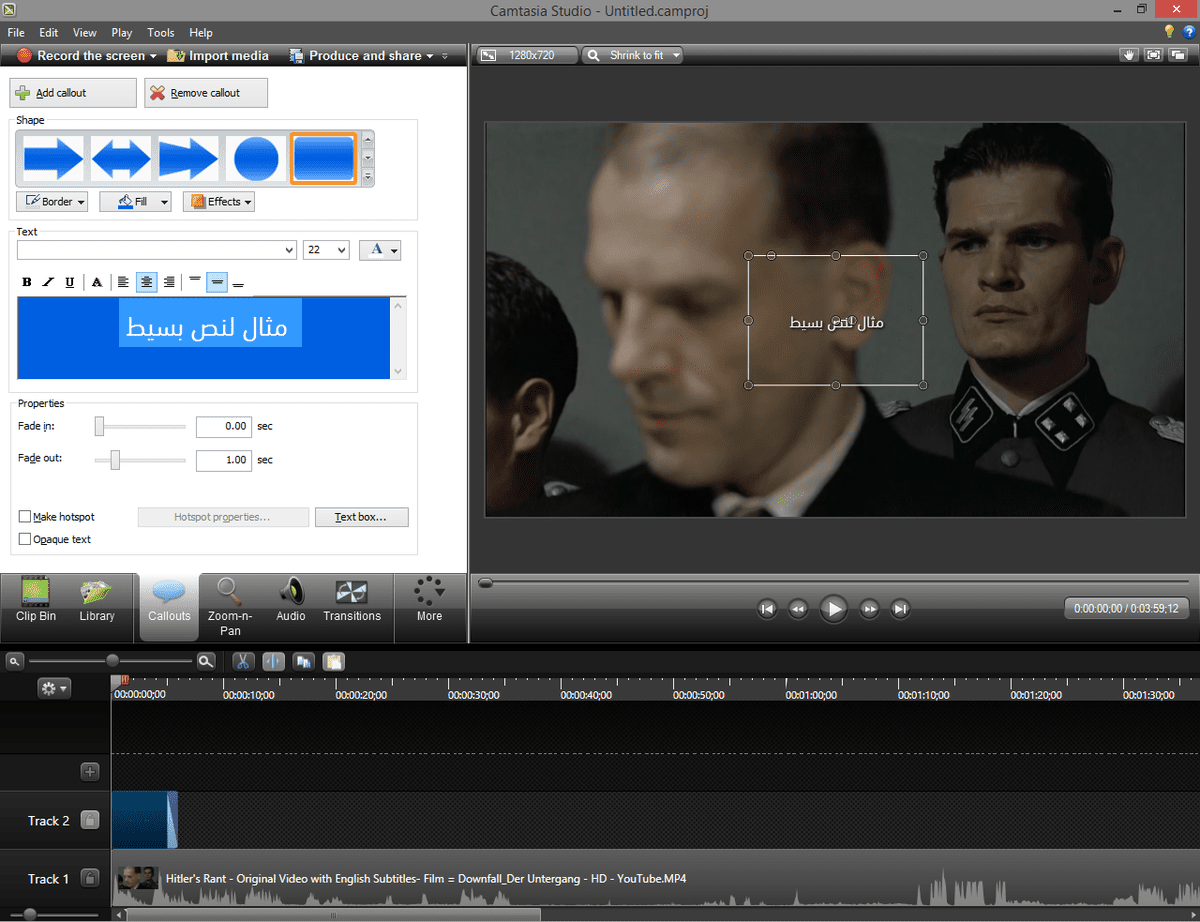The width and height of the screenshot is (1200, 922).
Task: Click the Remove callout button
Action: [206, 93]
